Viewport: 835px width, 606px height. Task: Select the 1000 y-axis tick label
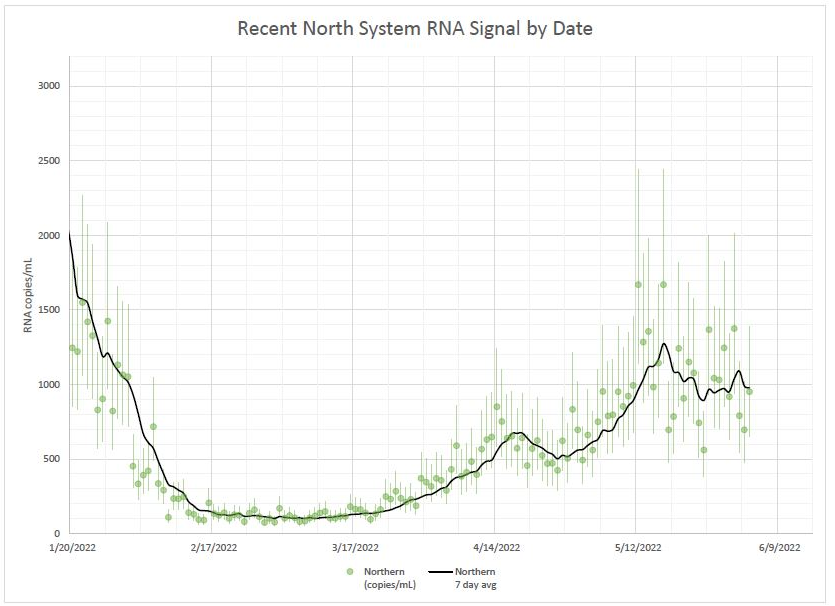(x=48, y=385)
